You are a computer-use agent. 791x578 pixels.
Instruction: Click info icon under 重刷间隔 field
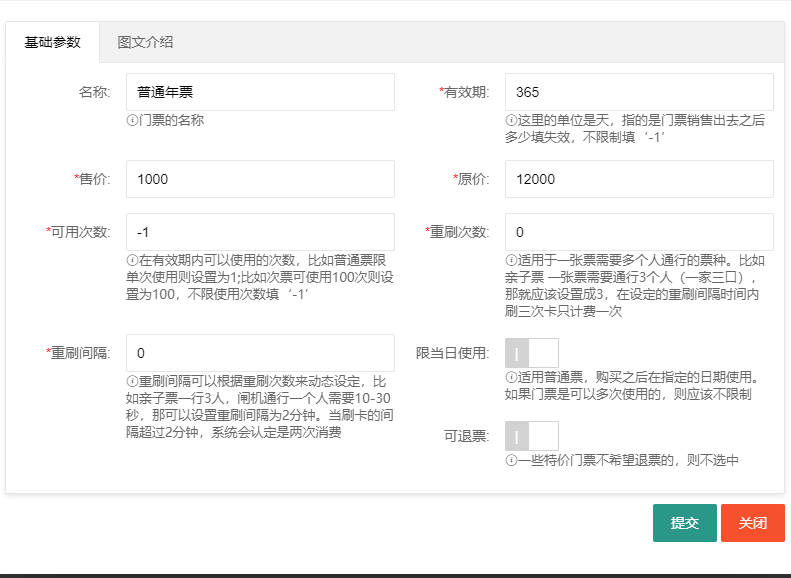click(132, 381)
